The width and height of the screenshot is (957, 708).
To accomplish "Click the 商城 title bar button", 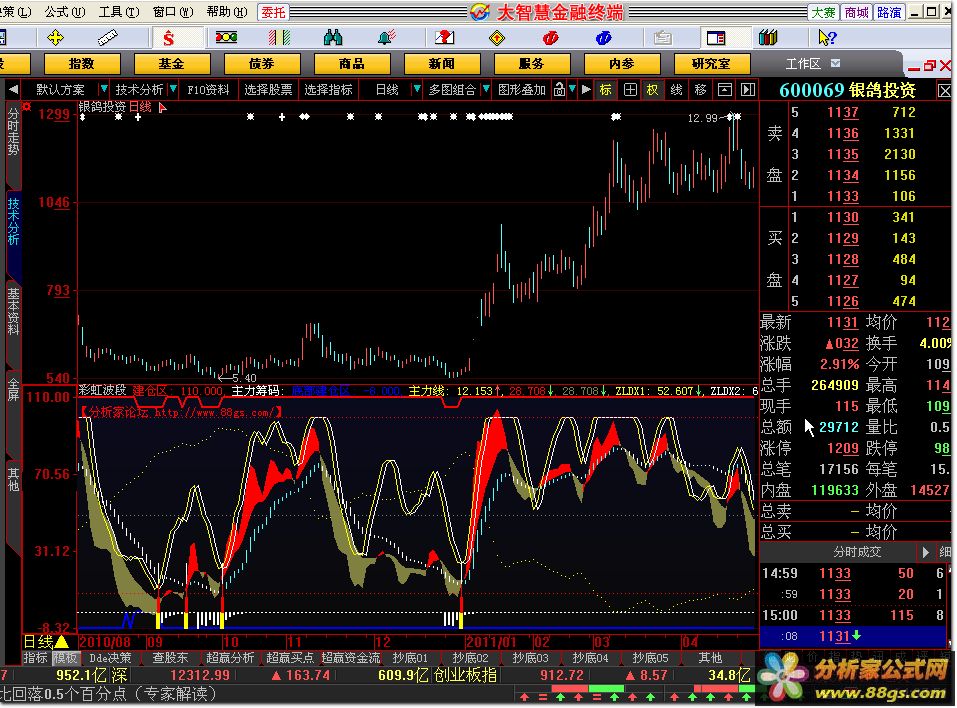I will (856, 12).
